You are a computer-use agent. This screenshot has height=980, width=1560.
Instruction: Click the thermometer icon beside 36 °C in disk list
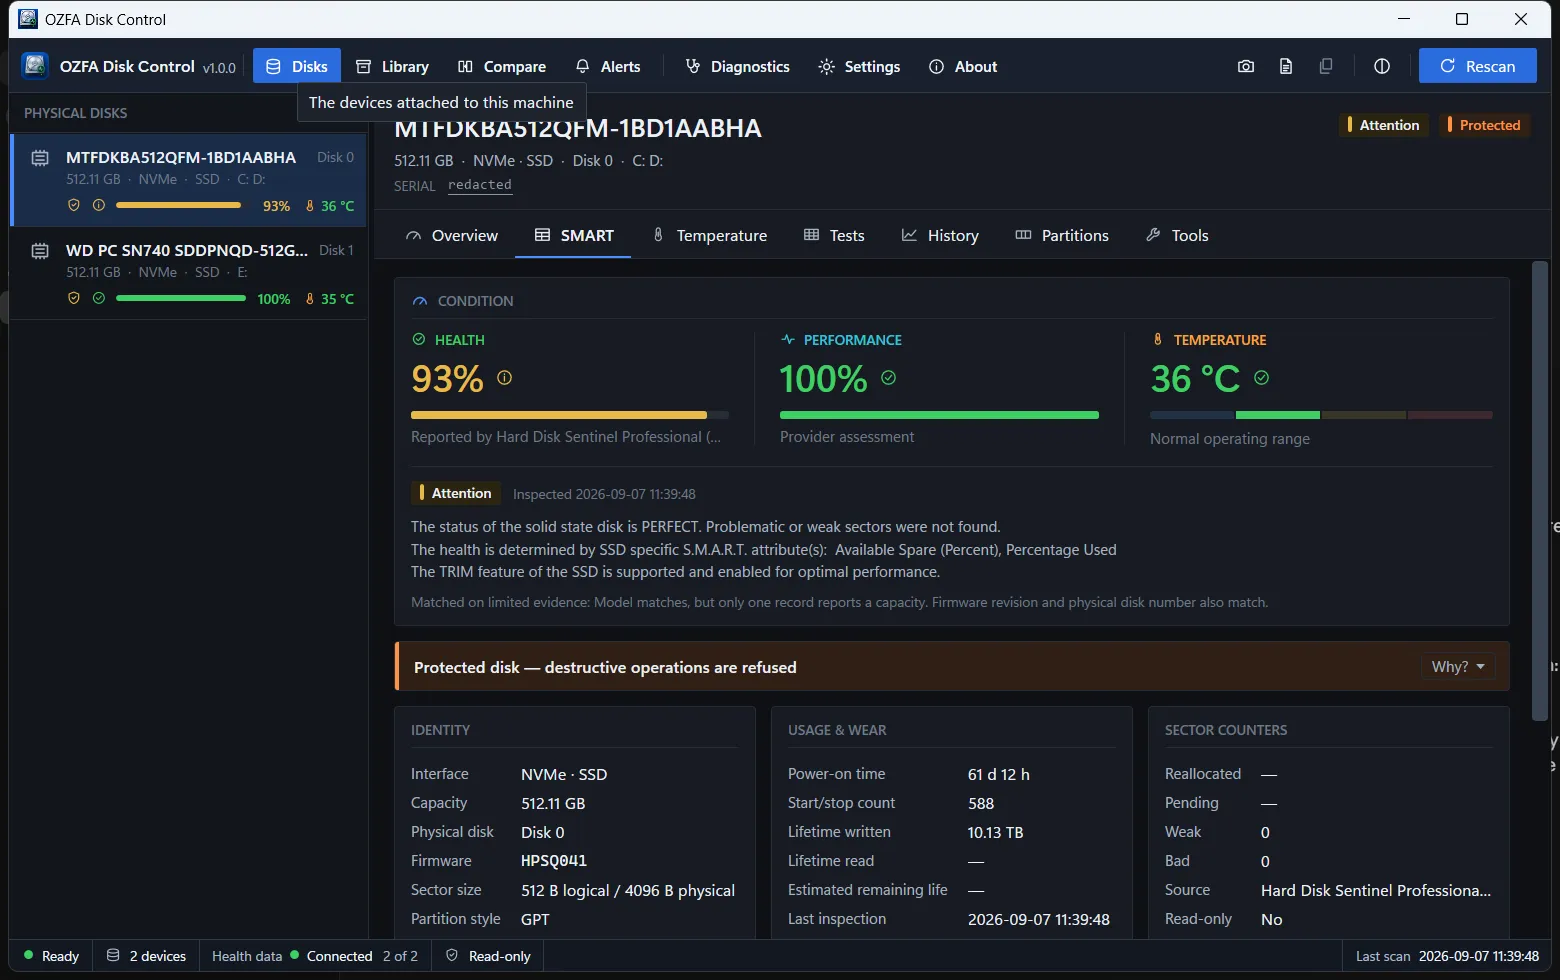pos(310,205)
